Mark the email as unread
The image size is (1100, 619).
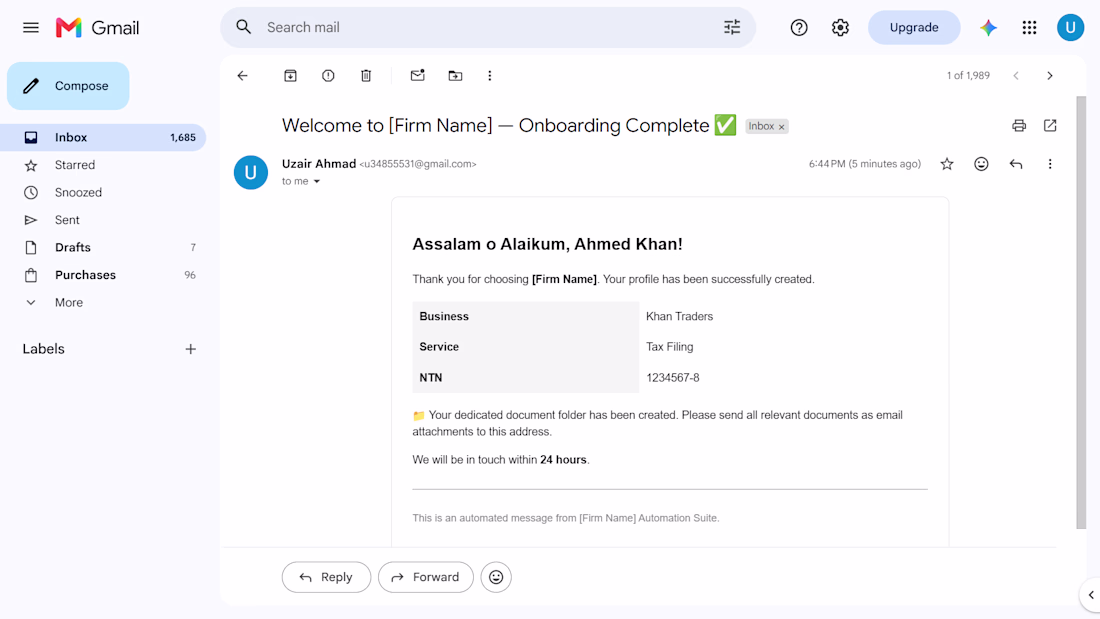(x=417, y=75)
